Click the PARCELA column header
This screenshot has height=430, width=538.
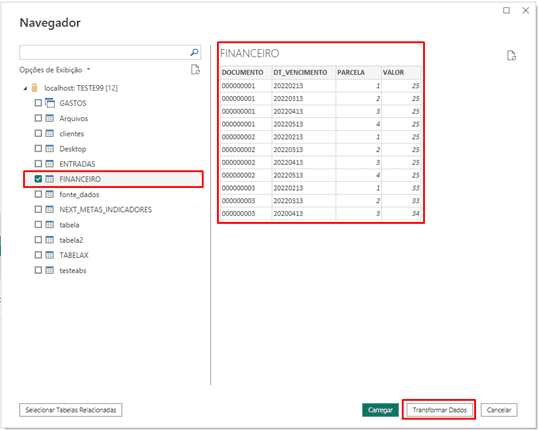(359, 72)
